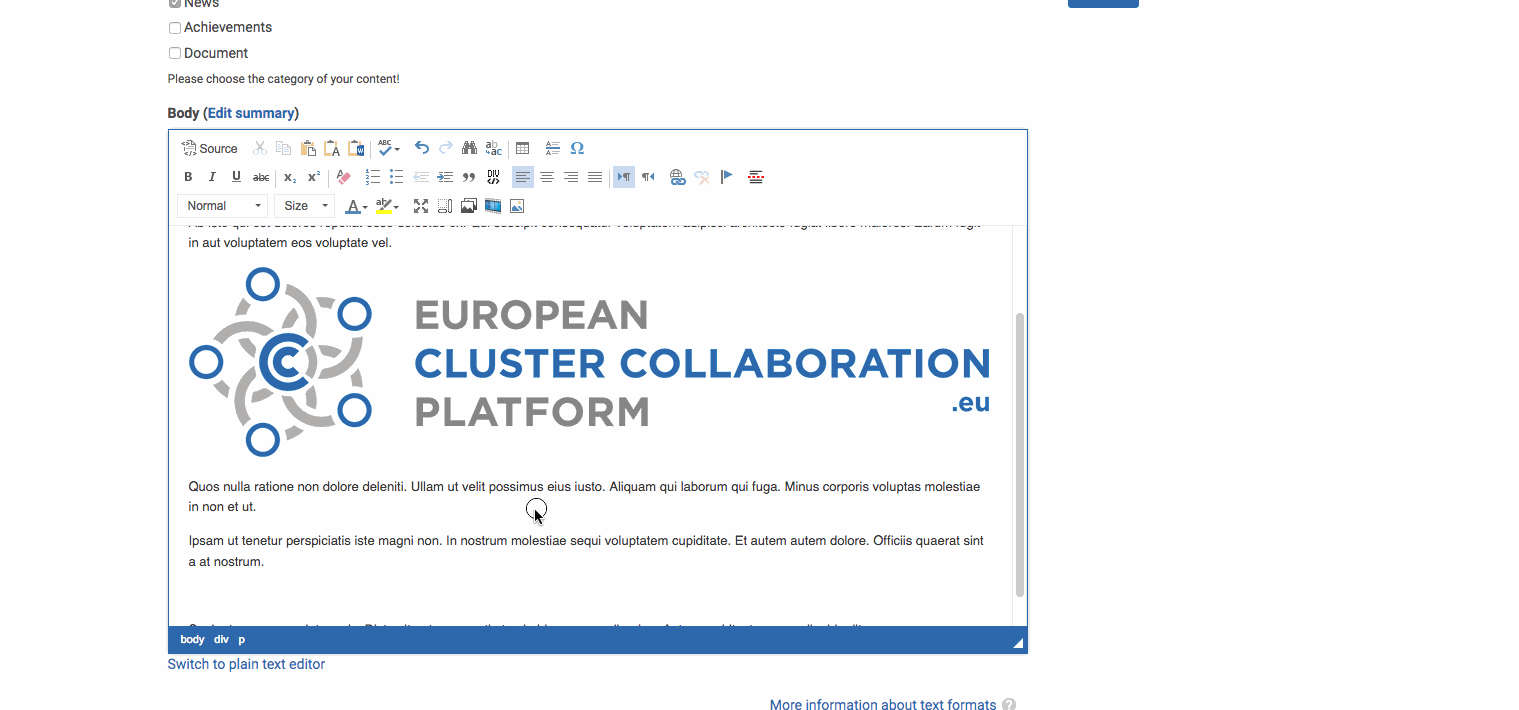The width and height of the screenshot is (1519, 710).
Task: Insert an anchor flag
Action: [x=727, y=177]
